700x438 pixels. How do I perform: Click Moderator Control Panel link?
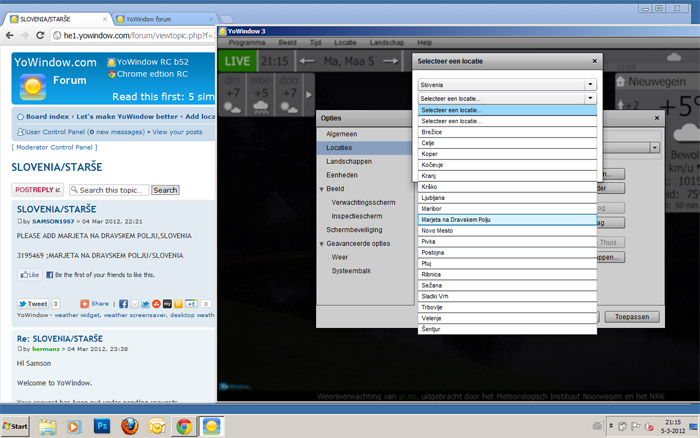tap(54, 147)
